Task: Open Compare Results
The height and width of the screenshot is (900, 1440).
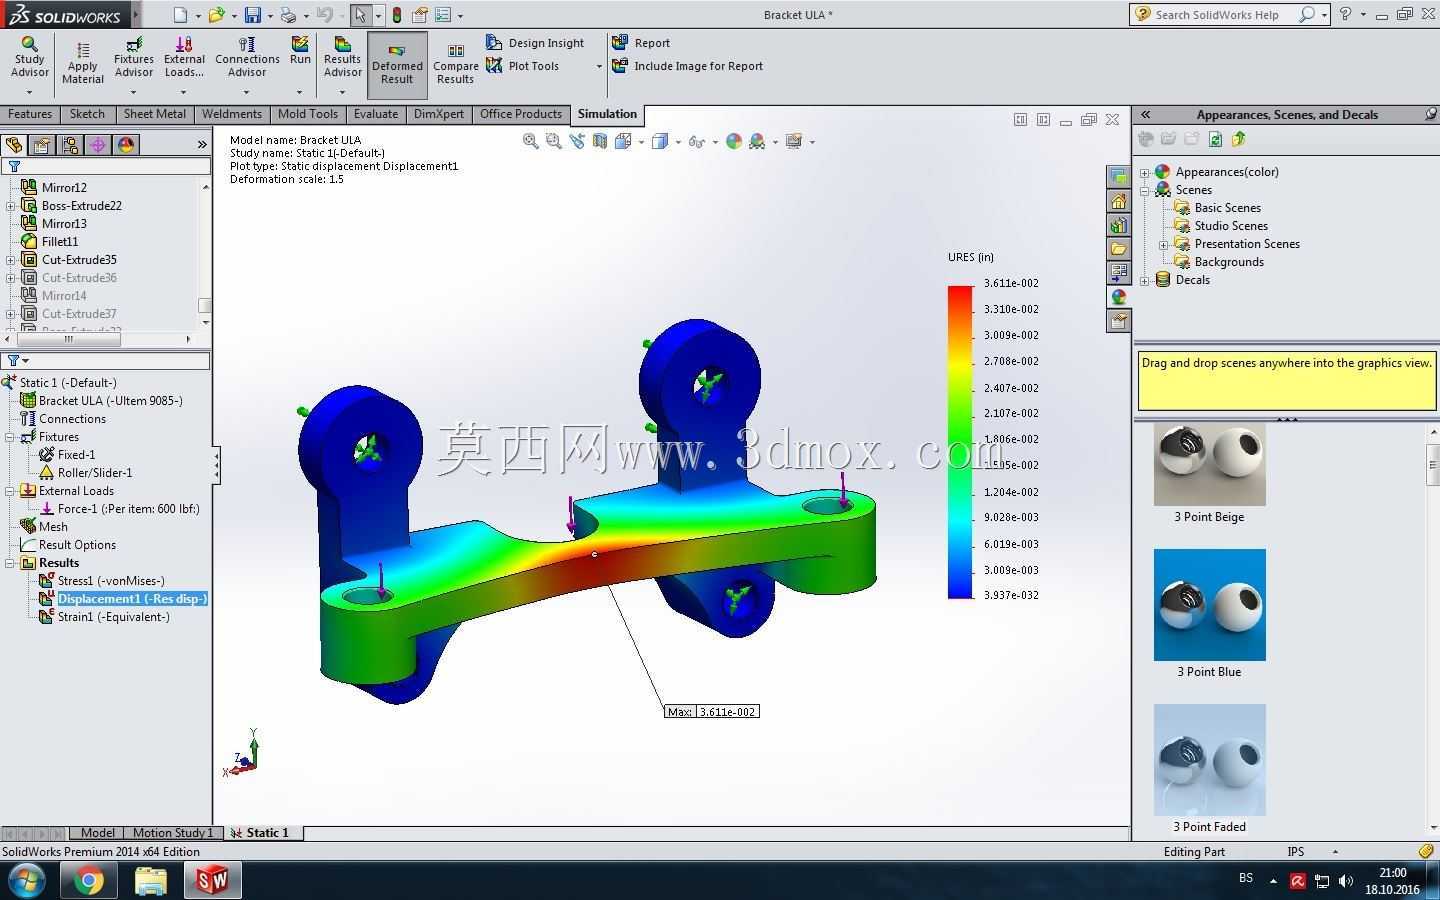Action: [x=455, y=65]
